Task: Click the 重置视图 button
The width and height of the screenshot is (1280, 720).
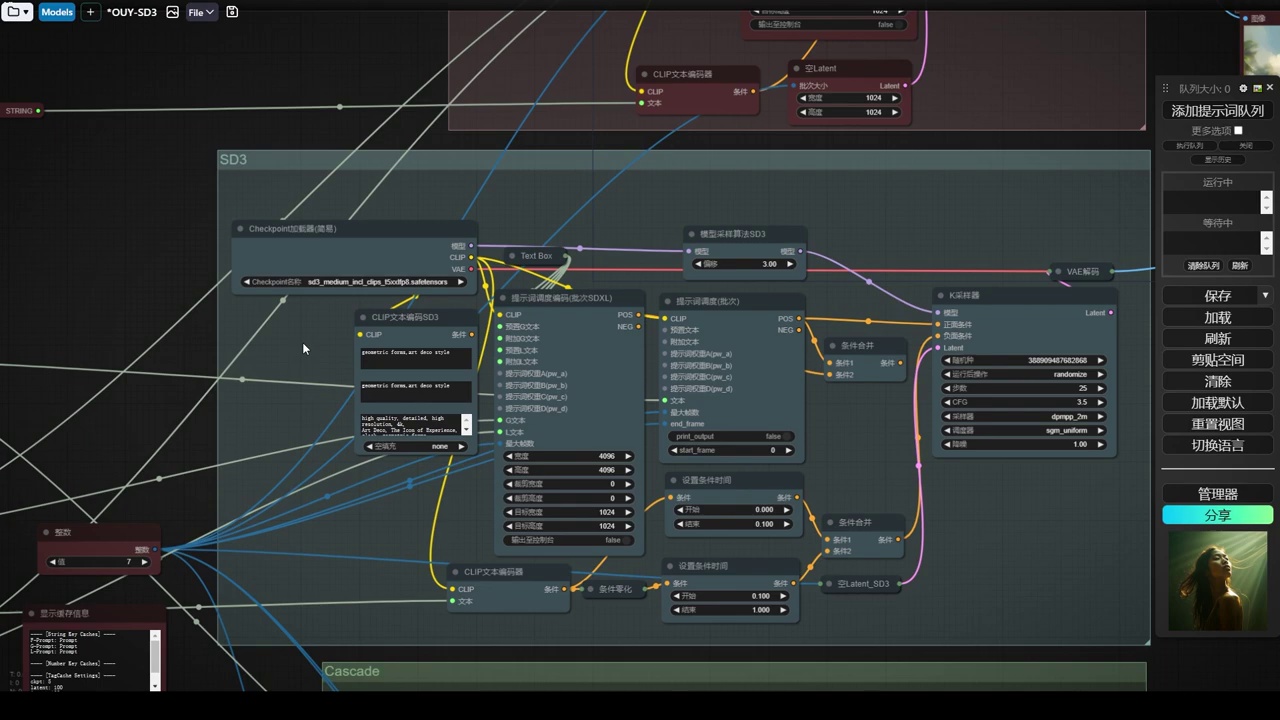Action: pos(1217,424)
